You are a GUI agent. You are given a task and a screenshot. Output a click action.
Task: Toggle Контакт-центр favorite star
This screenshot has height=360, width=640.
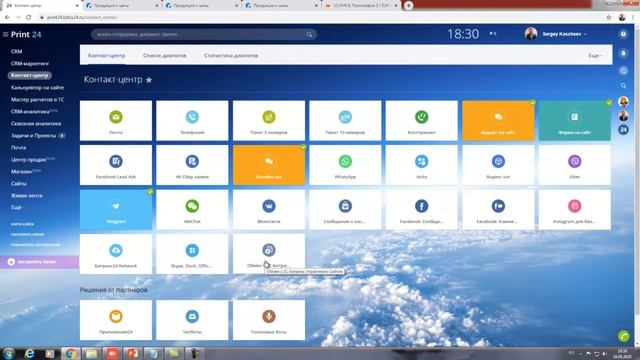[149, 80]
